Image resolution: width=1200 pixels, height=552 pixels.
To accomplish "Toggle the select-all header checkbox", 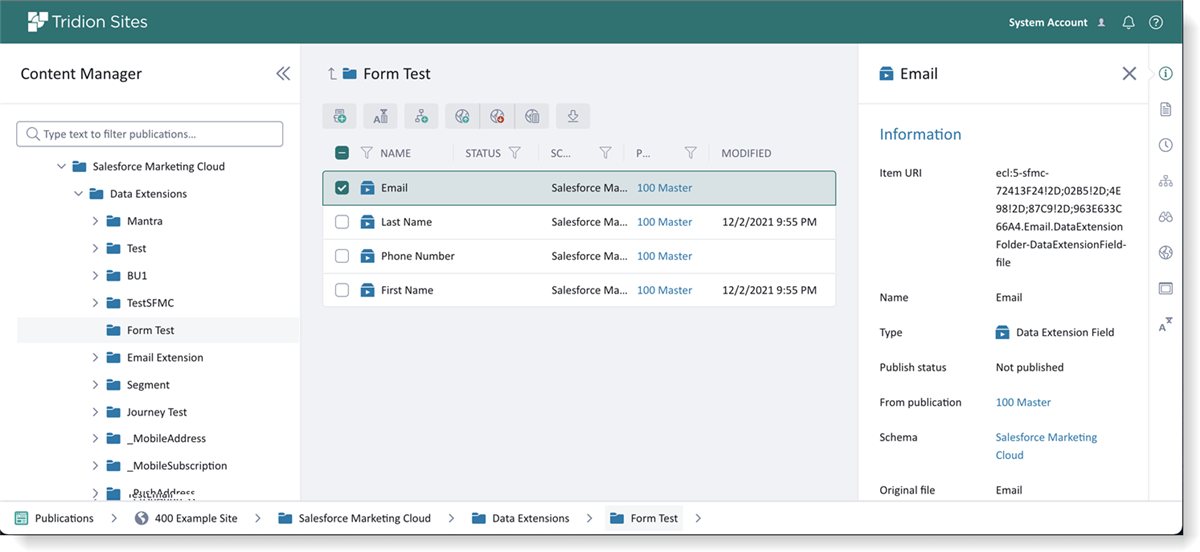I will 341,153.
